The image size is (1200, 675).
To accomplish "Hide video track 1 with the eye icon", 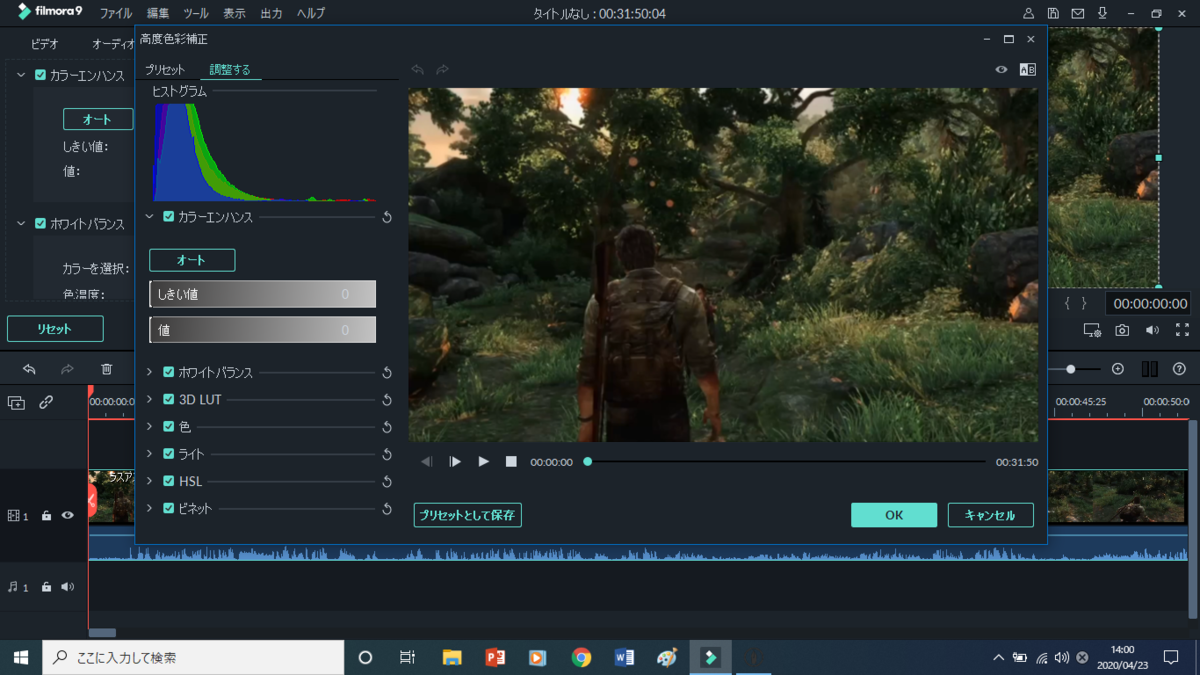I will click(x=68, y=516).
